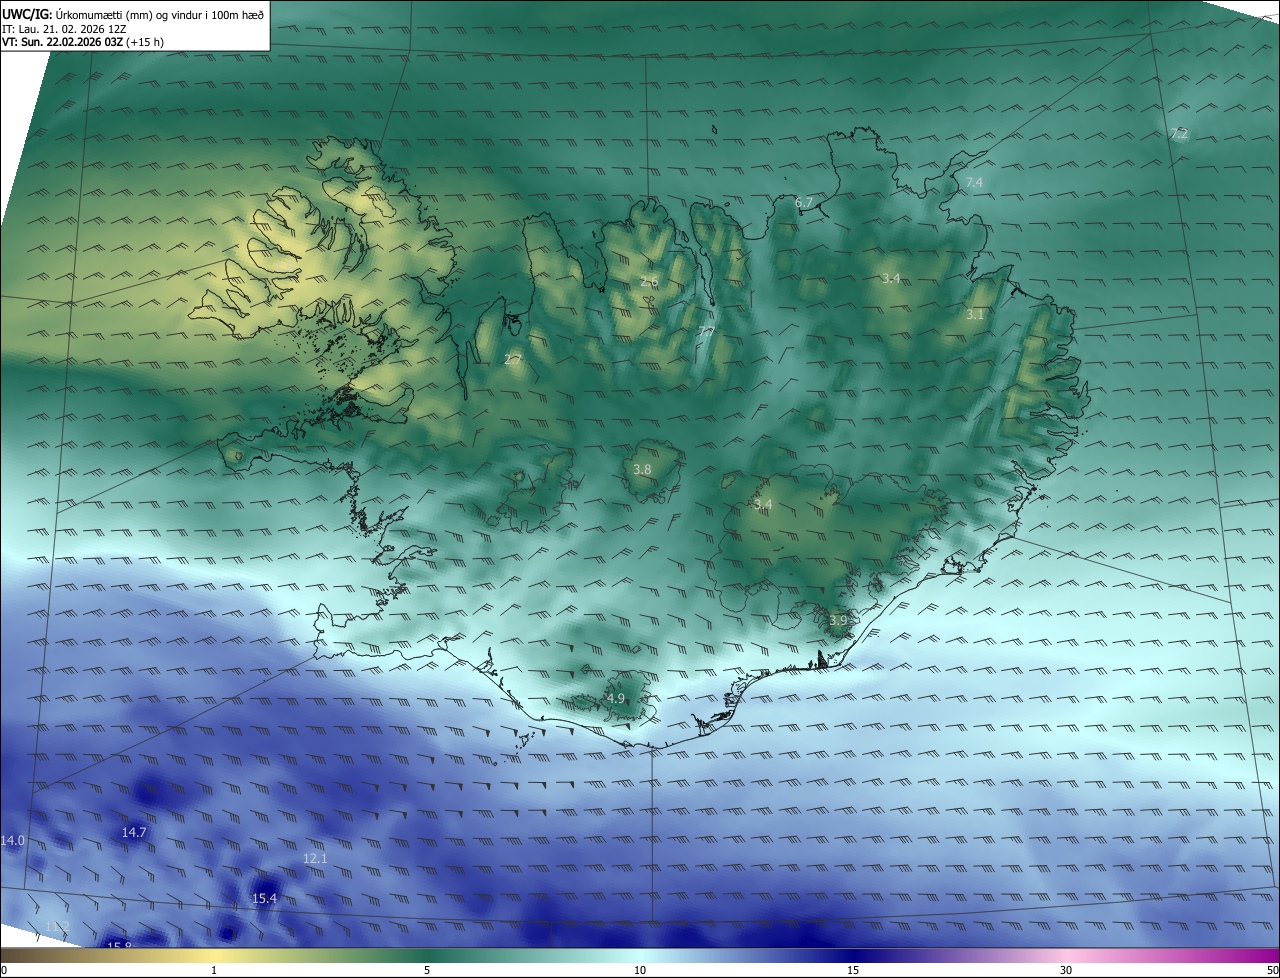Click the 2.6 value label
Screen dimensions: 1280x978
(649, 281)
